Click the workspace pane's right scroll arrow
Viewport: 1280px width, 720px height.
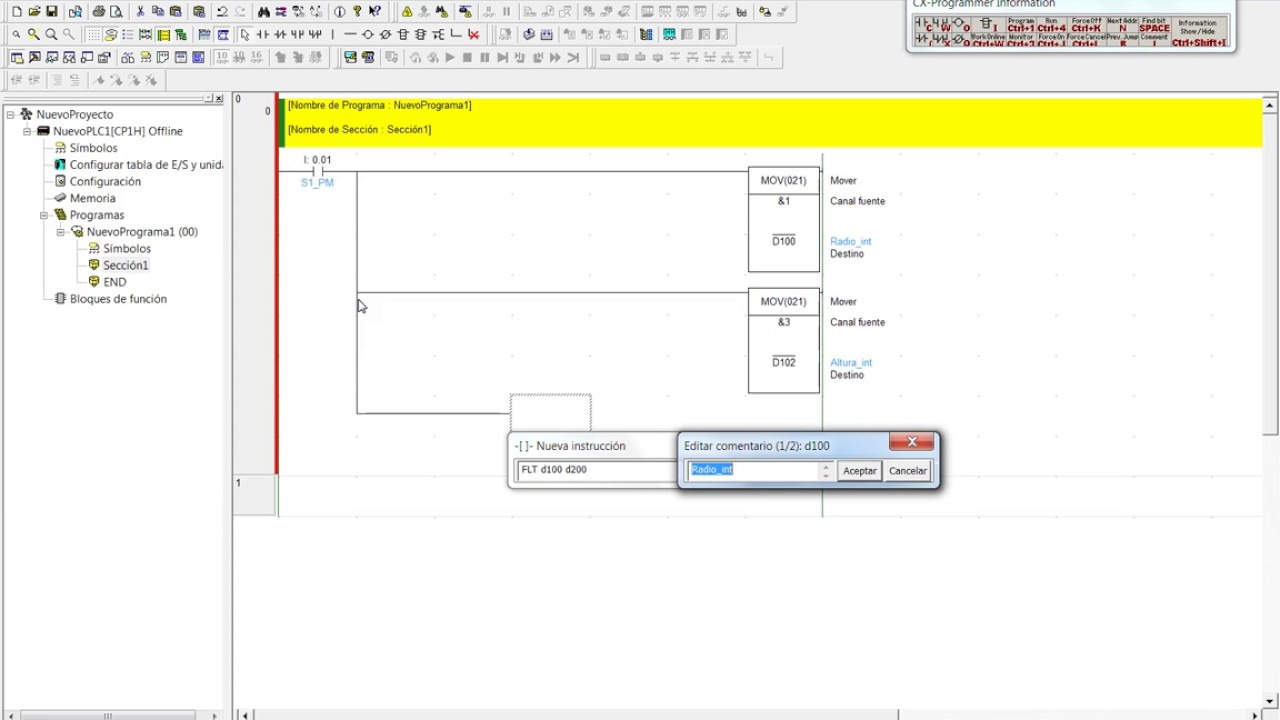(x=215, y=715)
